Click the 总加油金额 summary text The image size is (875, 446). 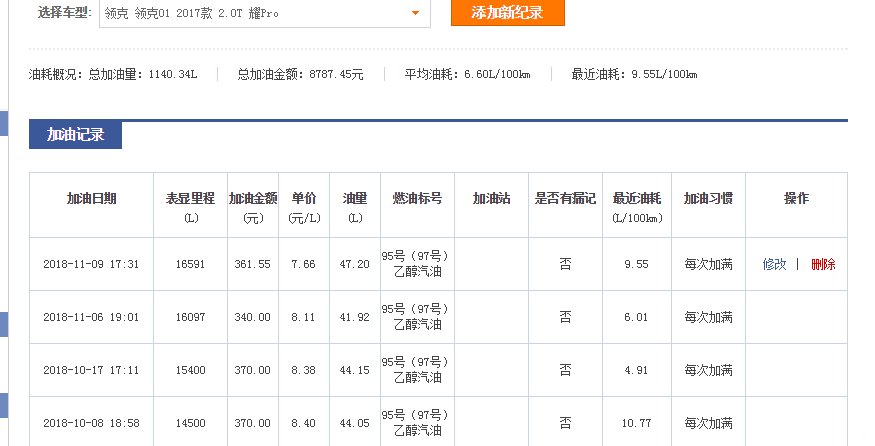pyautogui.click(x=300, y=74)
